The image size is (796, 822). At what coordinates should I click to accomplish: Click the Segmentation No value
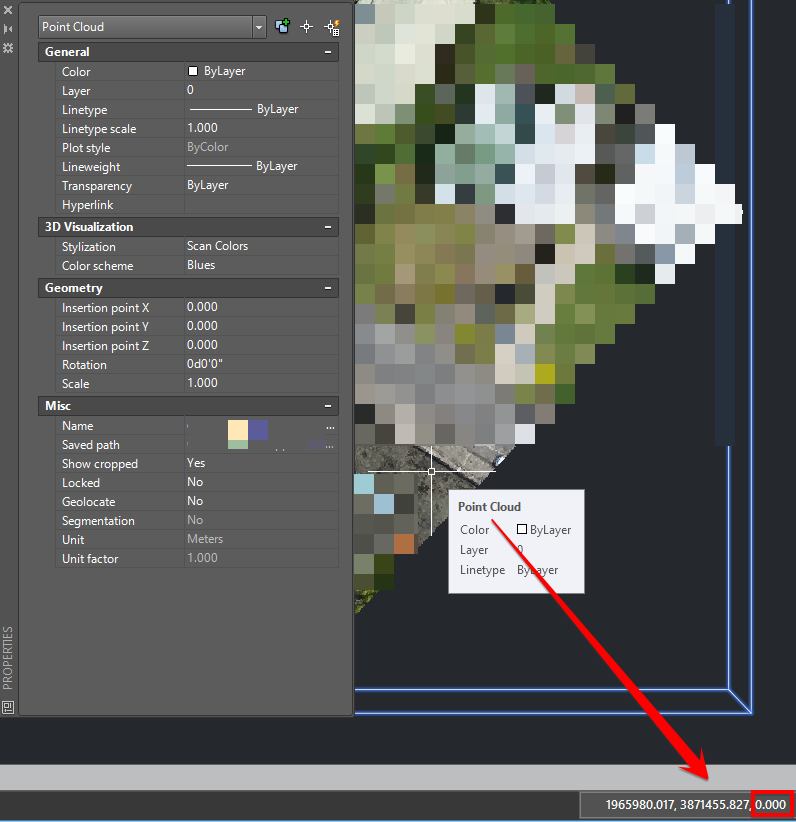(x=261, y=520)
